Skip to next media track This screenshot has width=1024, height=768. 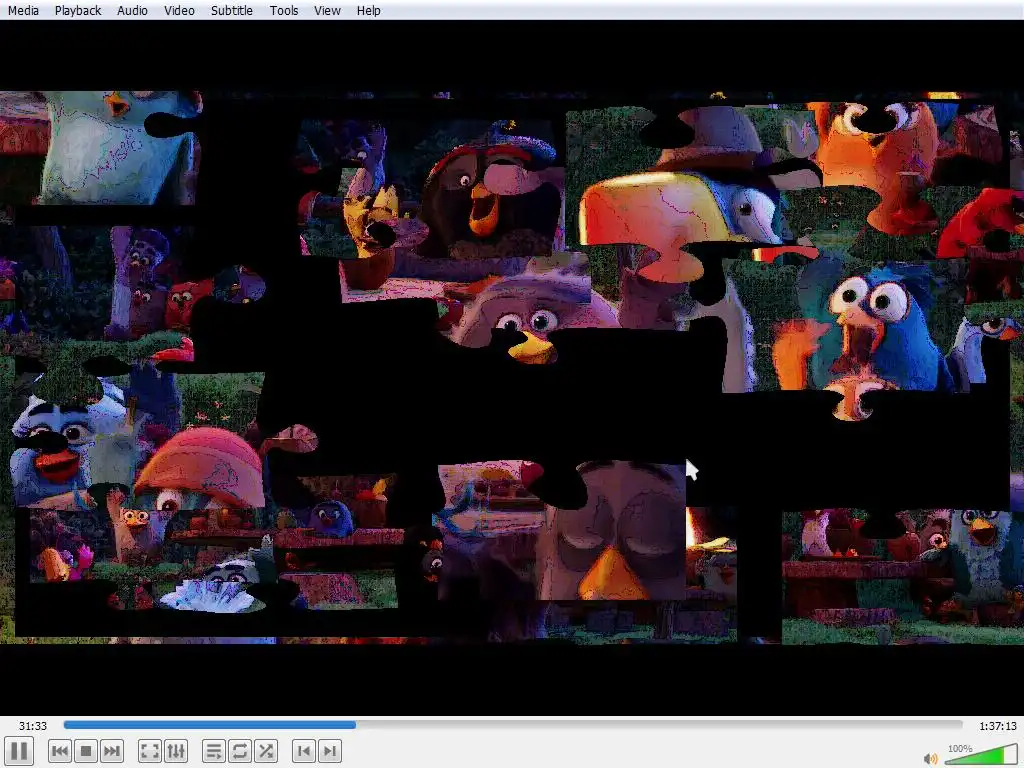pyautogui.click(x=112, y=751)
